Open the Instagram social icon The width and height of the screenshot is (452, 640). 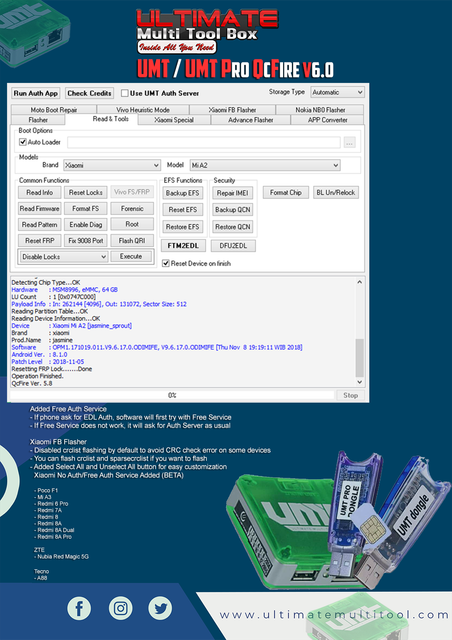tap(120, 609)
